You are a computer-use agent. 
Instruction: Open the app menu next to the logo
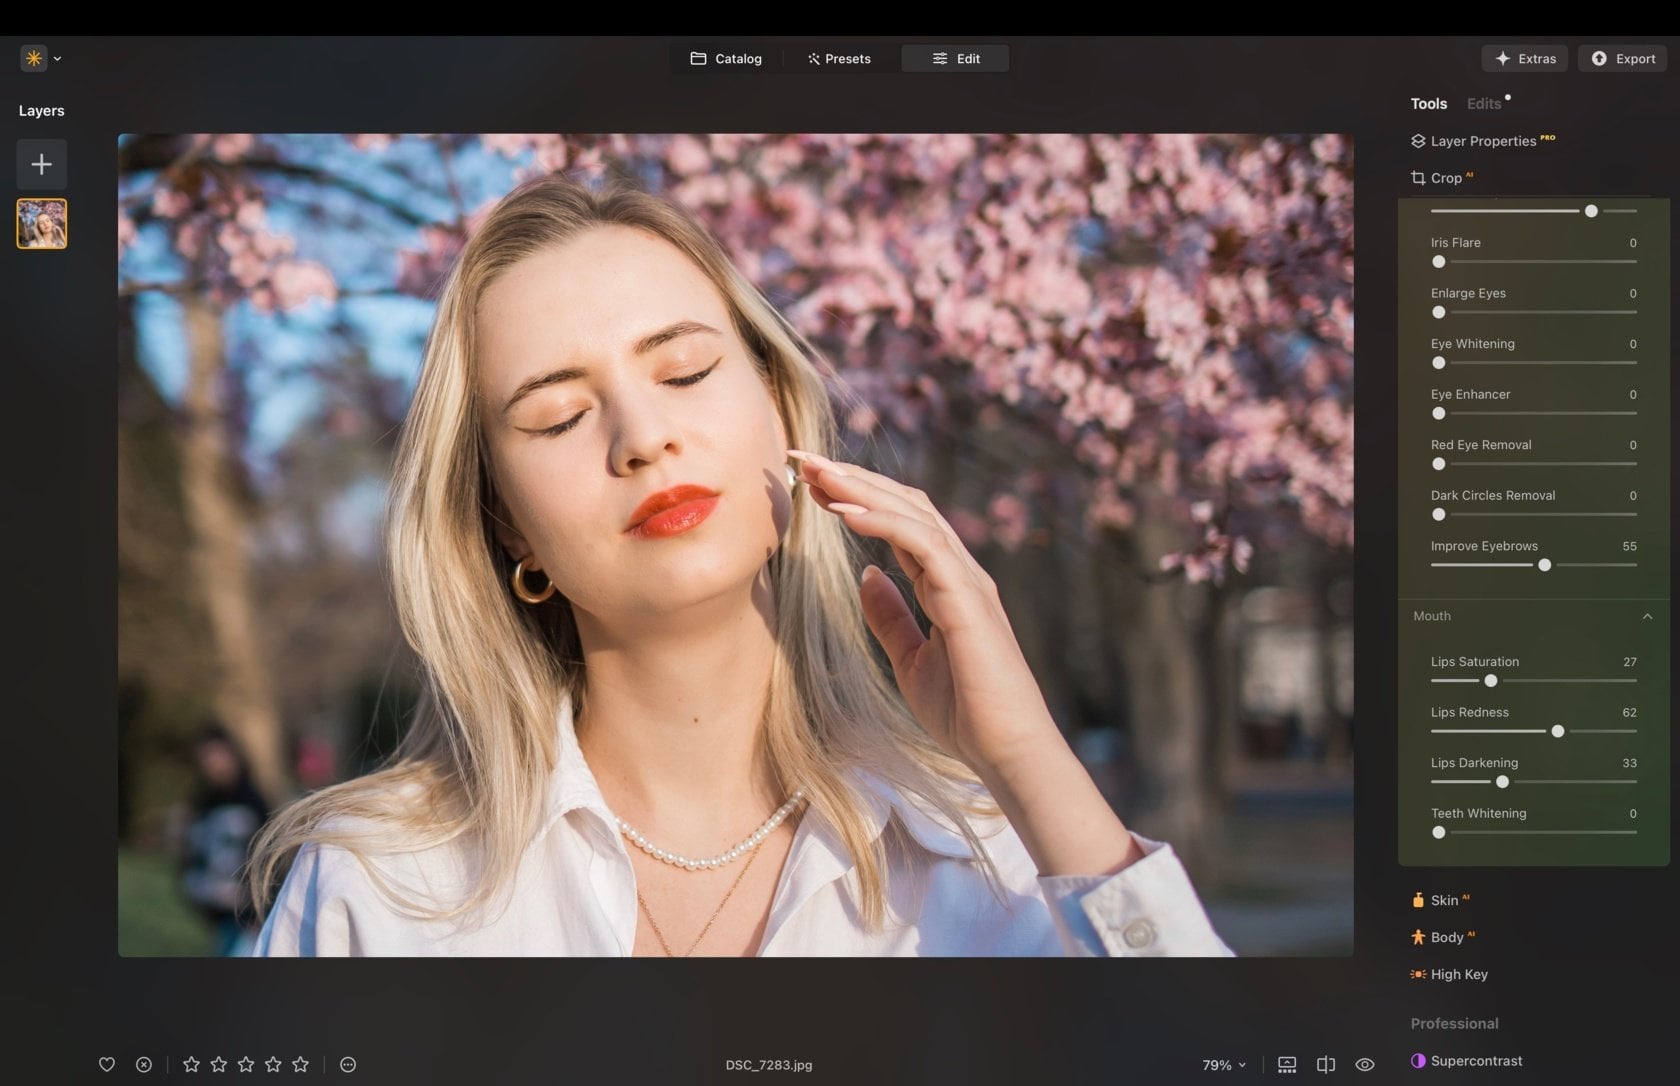pos(57,58)
